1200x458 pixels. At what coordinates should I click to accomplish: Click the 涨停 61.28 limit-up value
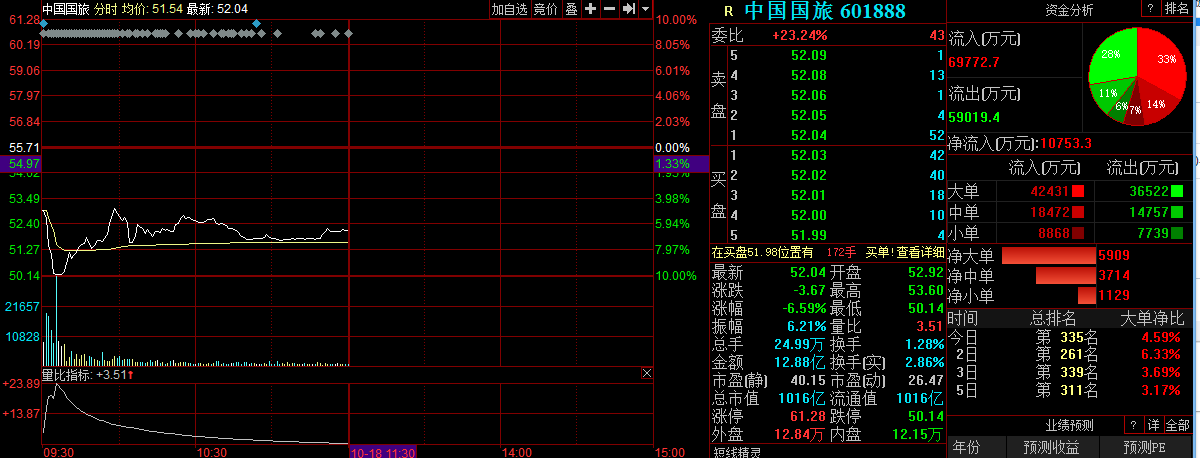coord(808,416)
